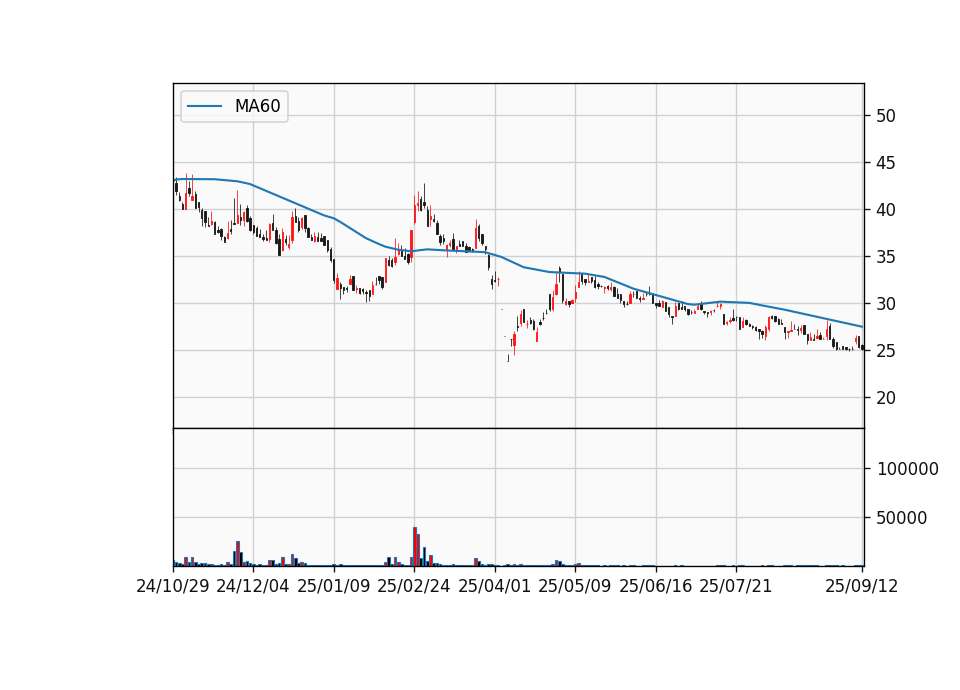Image resolution: width=960 pixels, height=690 pixels.
Task: Click the date label 25/09/12
Action: coord(861,586)
